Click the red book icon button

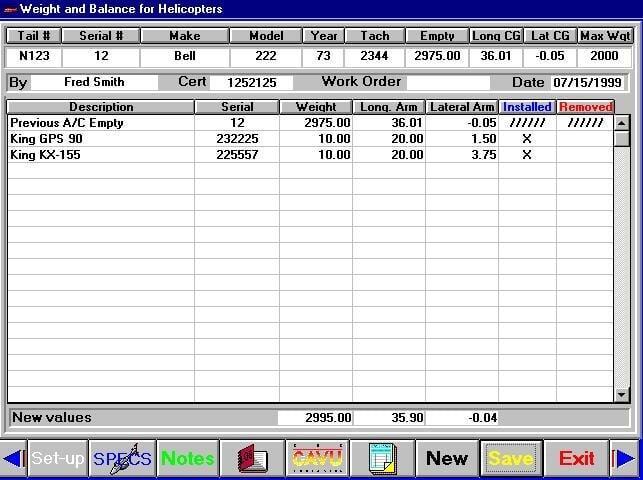[x=251, y=459]
